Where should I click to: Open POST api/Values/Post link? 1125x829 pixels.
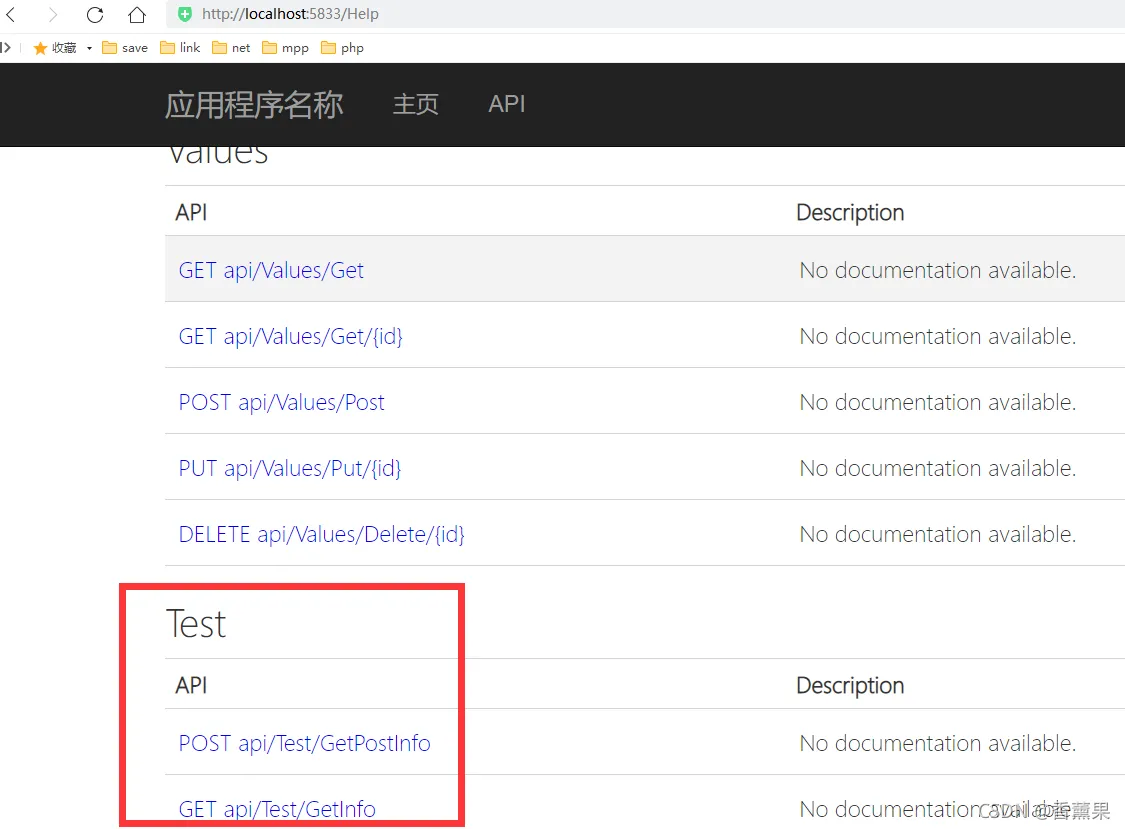tap(281, 403)
